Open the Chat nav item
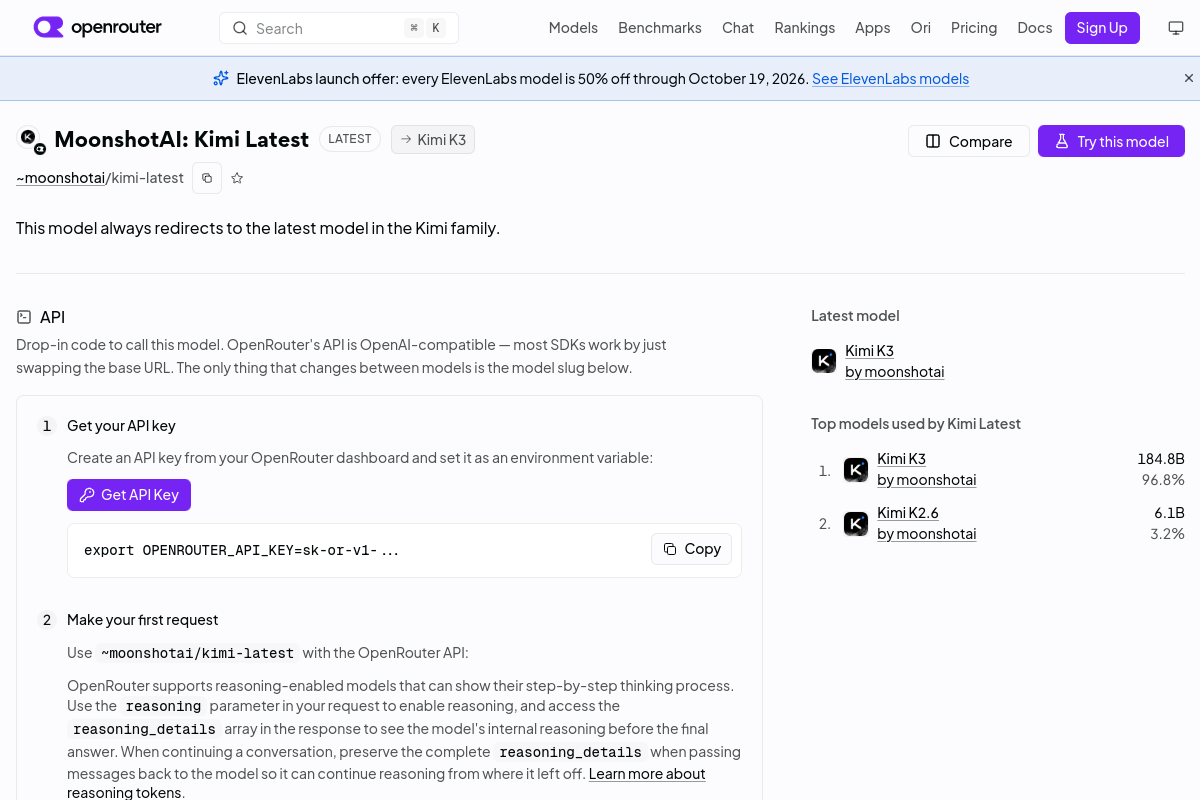1200x800 pixels. point(738,28)
